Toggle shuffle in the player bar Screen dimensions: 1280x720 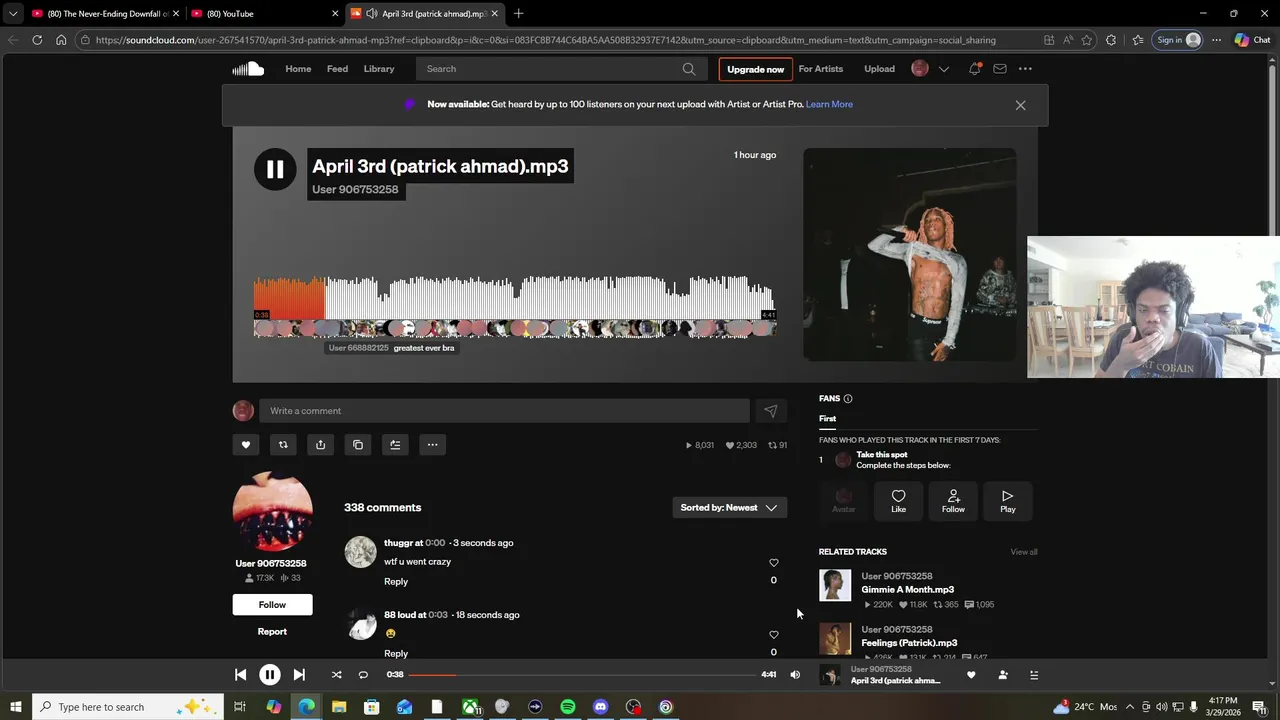[x=336, y=675]
